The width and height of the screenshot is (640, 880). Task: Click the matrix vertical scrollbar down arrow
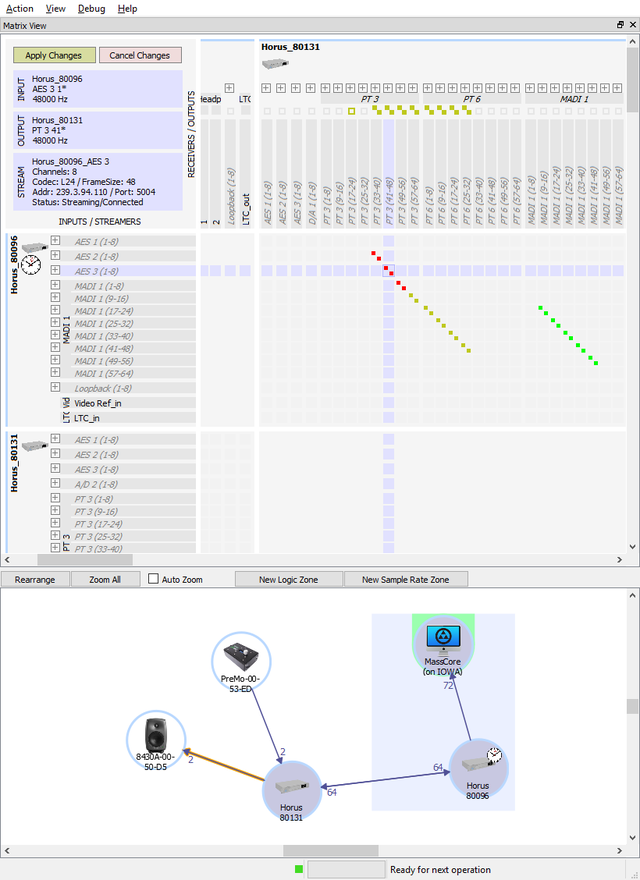pos(633,547)
